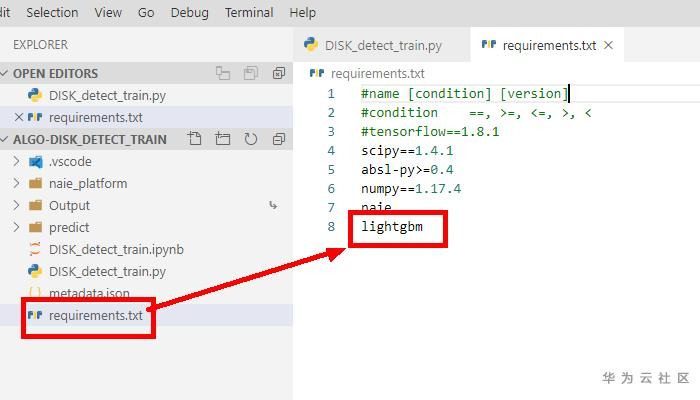Click Python icon in Open Editors DISK_detect_train.py row
This screenshot has width=700, height=400.
(35, 95)
